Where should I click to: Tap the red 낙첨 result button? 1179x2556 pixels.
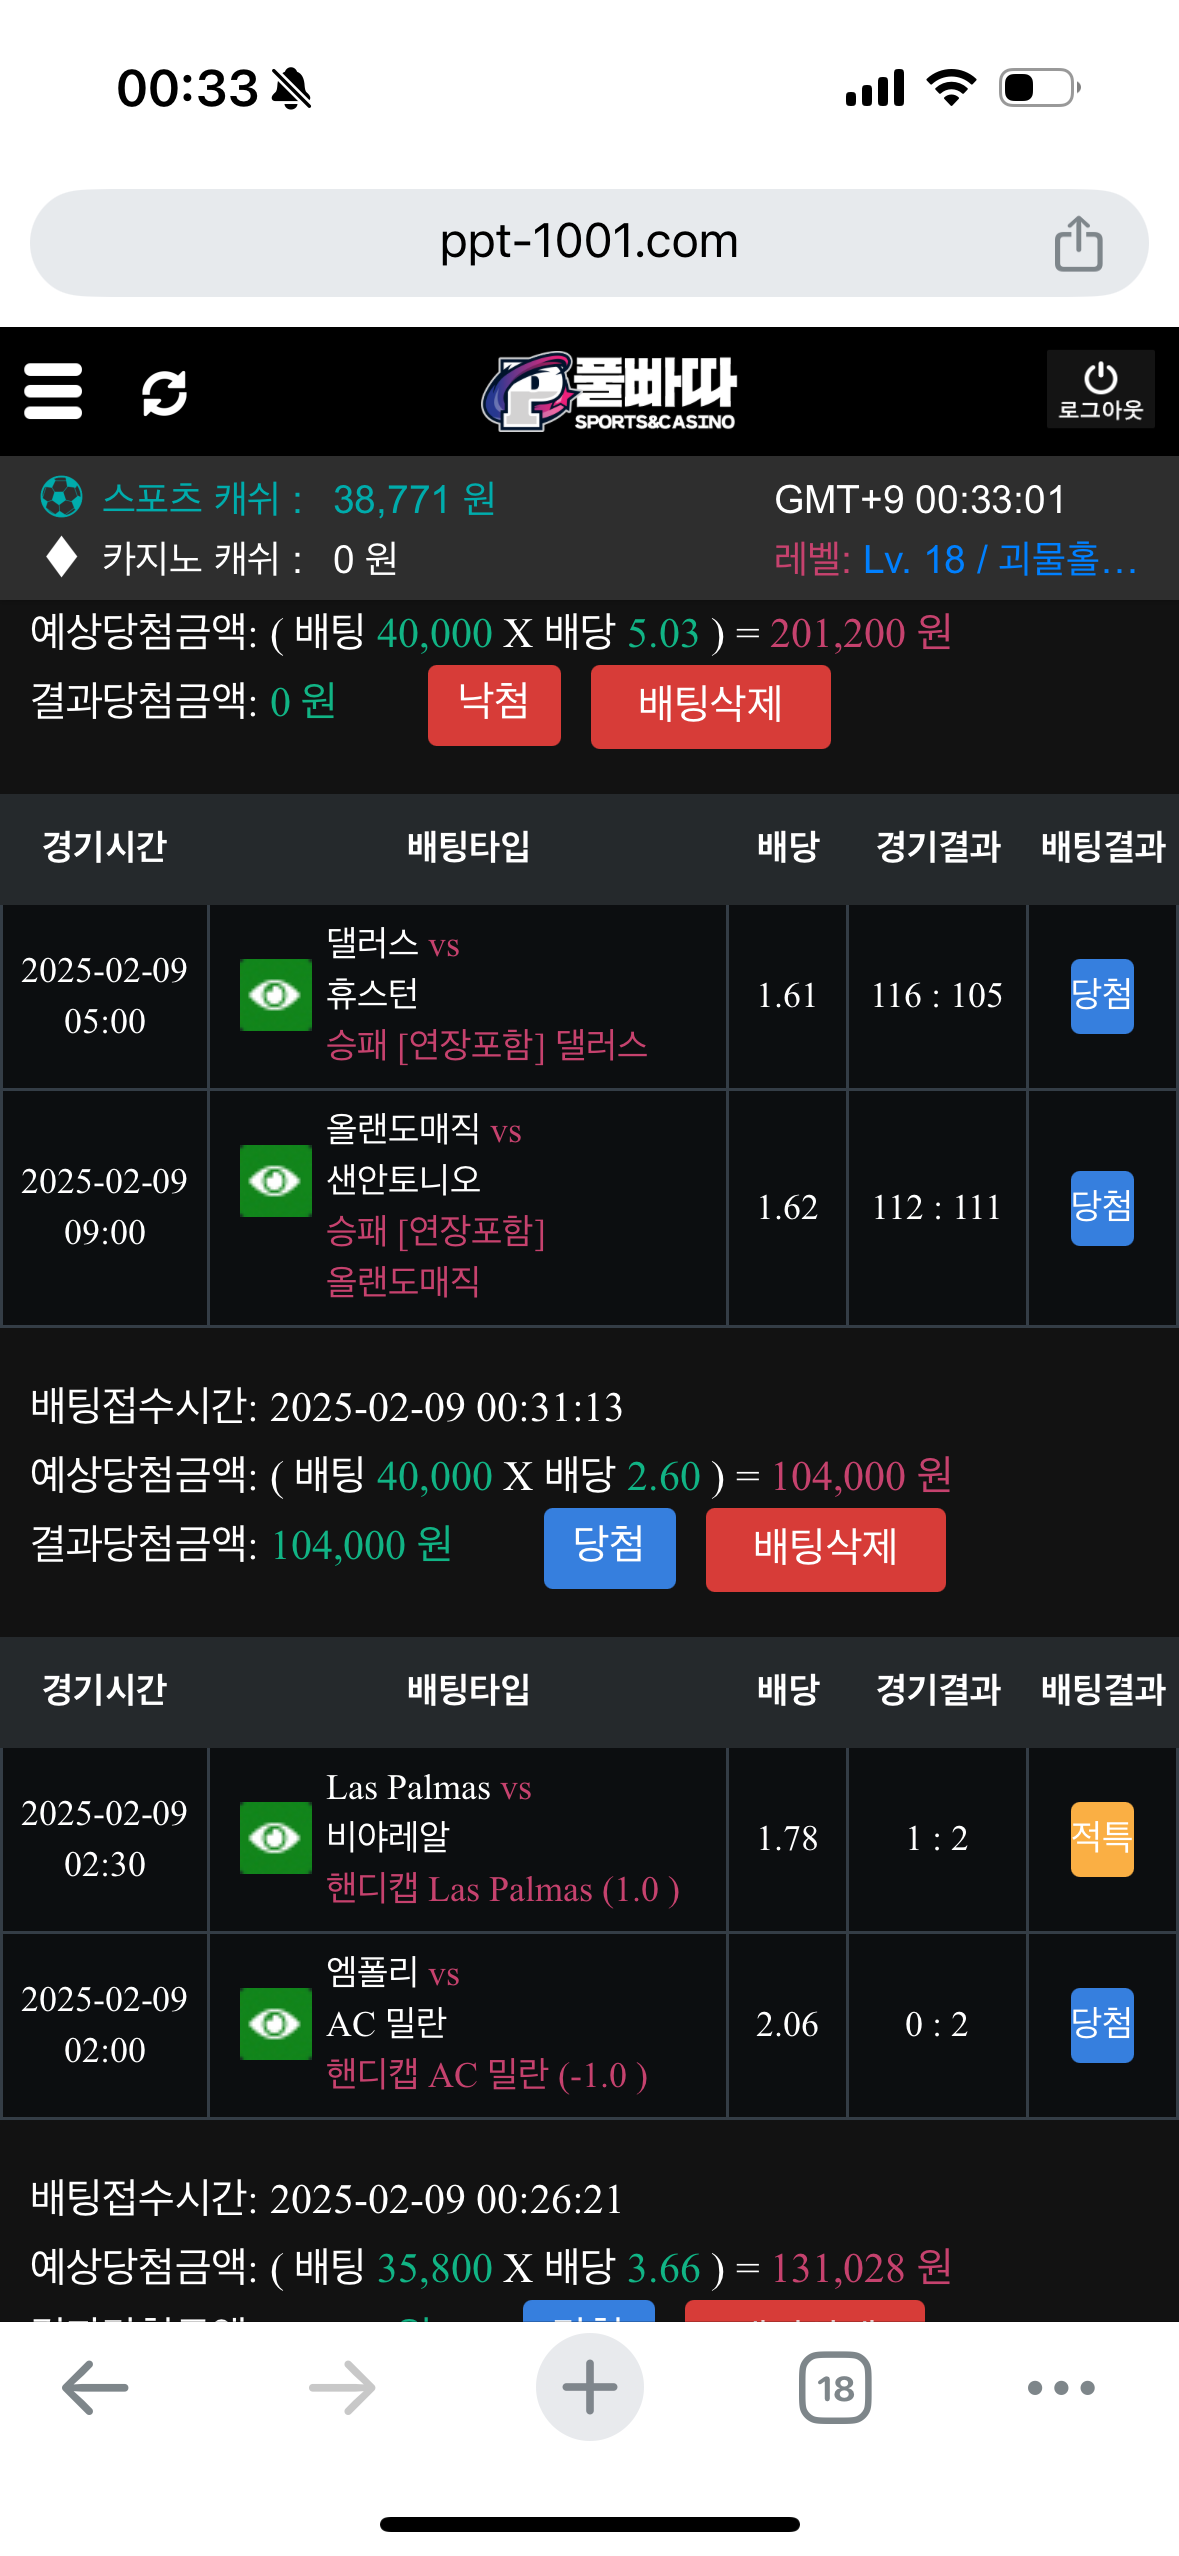click(494, 705)
